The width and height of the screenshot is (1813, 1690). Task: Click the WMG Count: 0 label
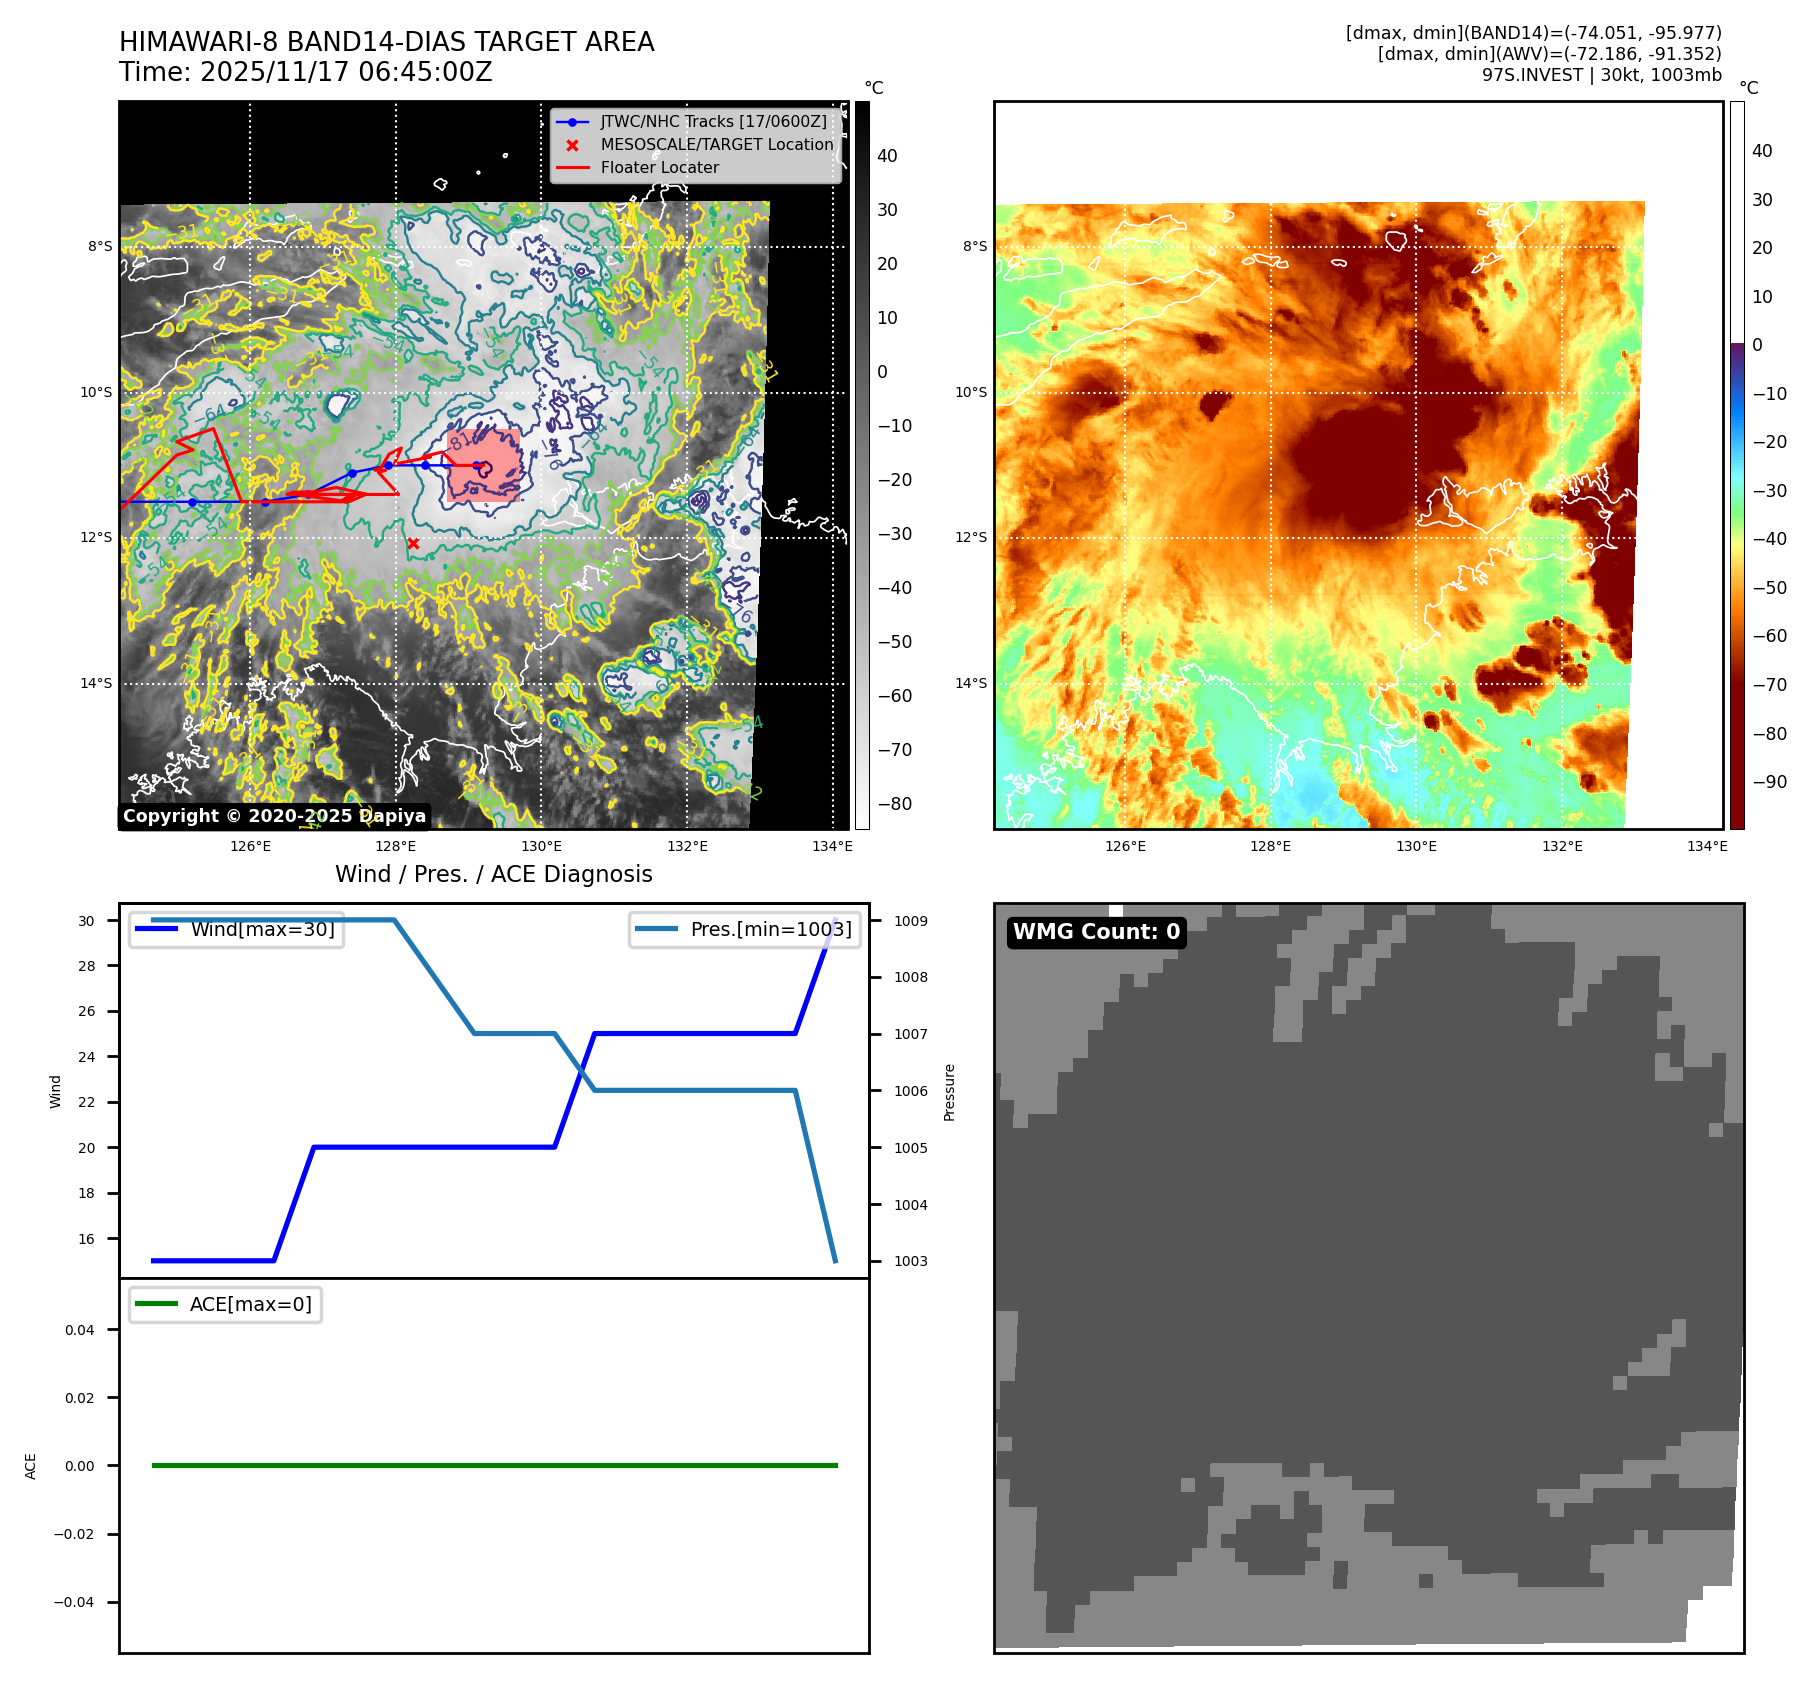1096,932
